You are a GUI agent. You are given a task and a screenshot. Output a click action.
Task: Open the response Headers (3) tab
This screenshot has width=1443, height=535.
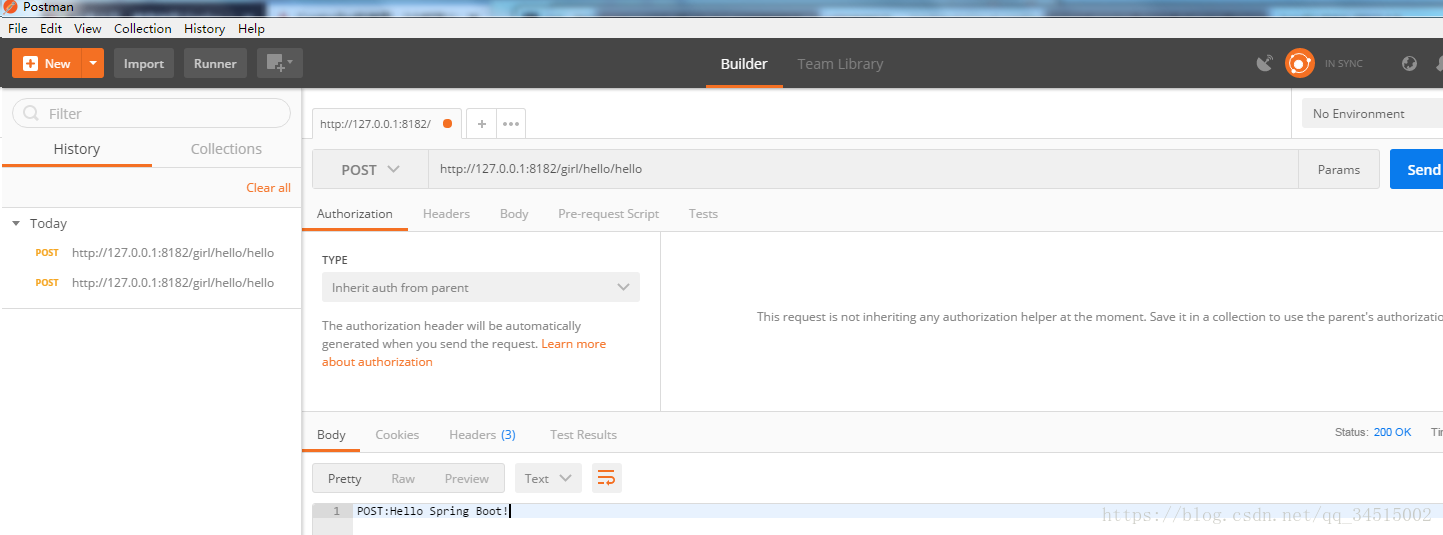pos(482,435)
